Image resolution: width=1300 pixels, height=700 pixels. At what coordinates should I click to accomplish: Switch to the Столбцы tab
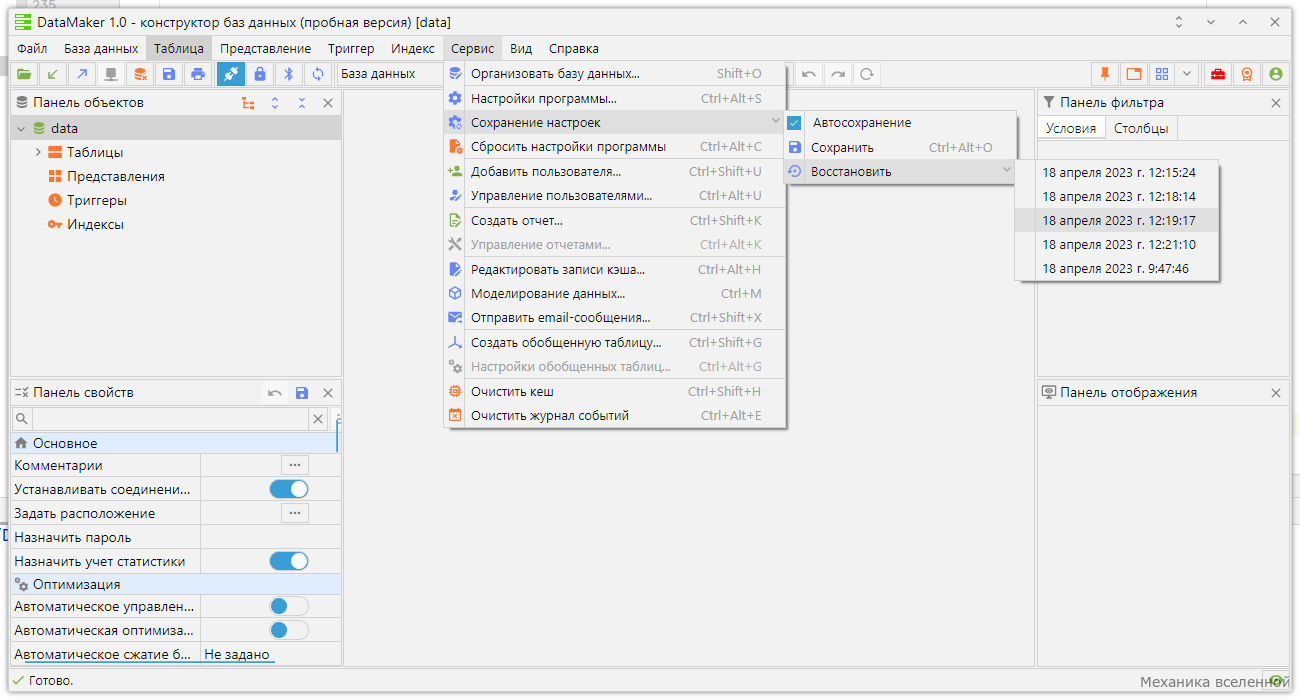pos(1142,128)
